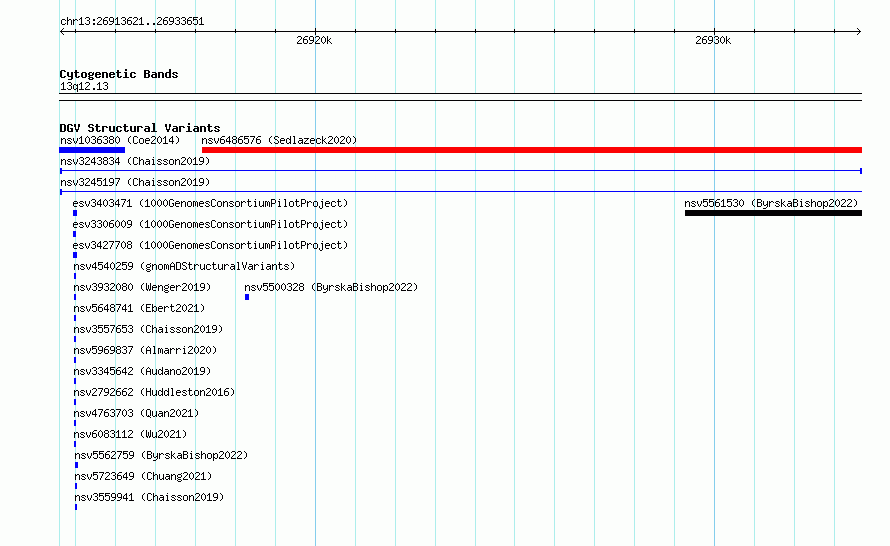
Task: Open nsv3243834 (Chaisson2019) variant label
Action: [135, 161]
